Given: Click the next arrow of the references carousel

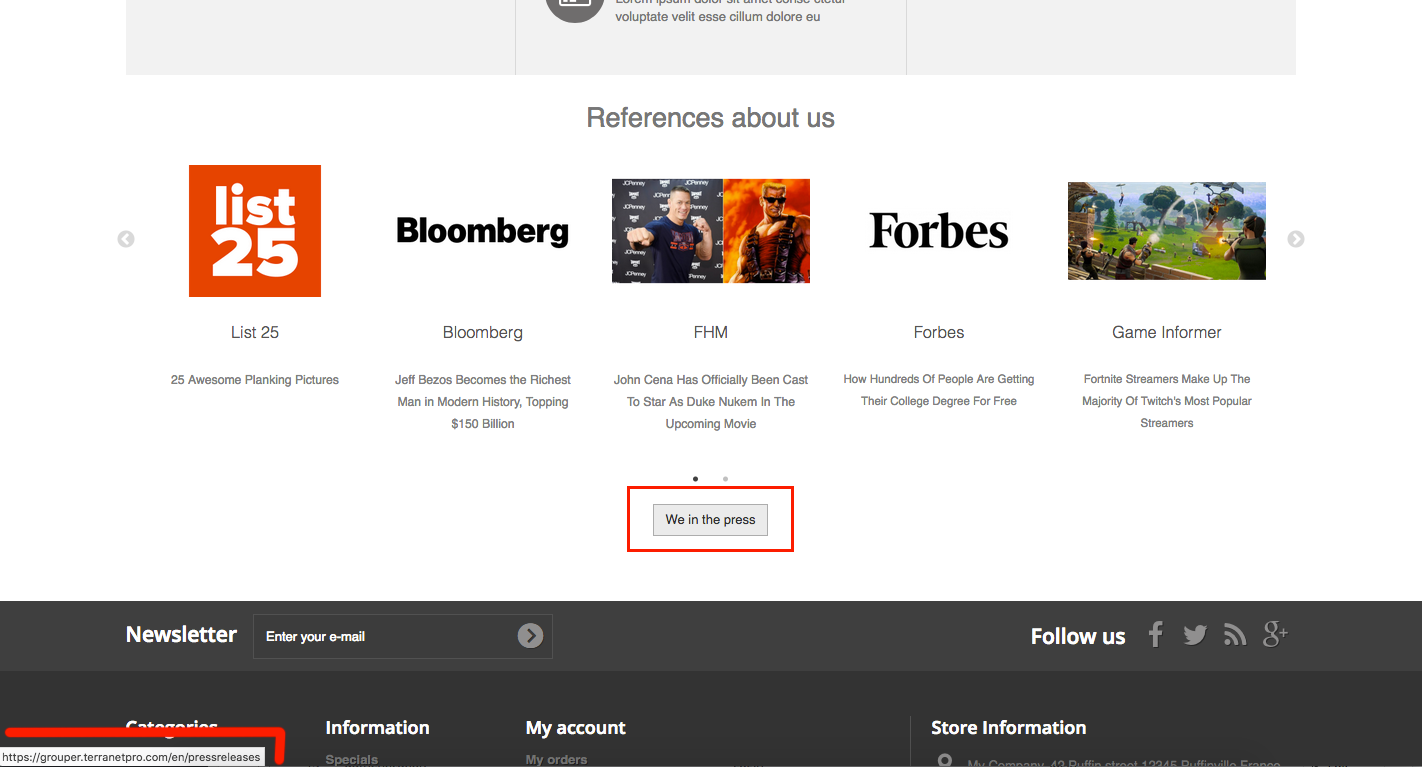Looking at the screenshot, I should point(1296,239).
